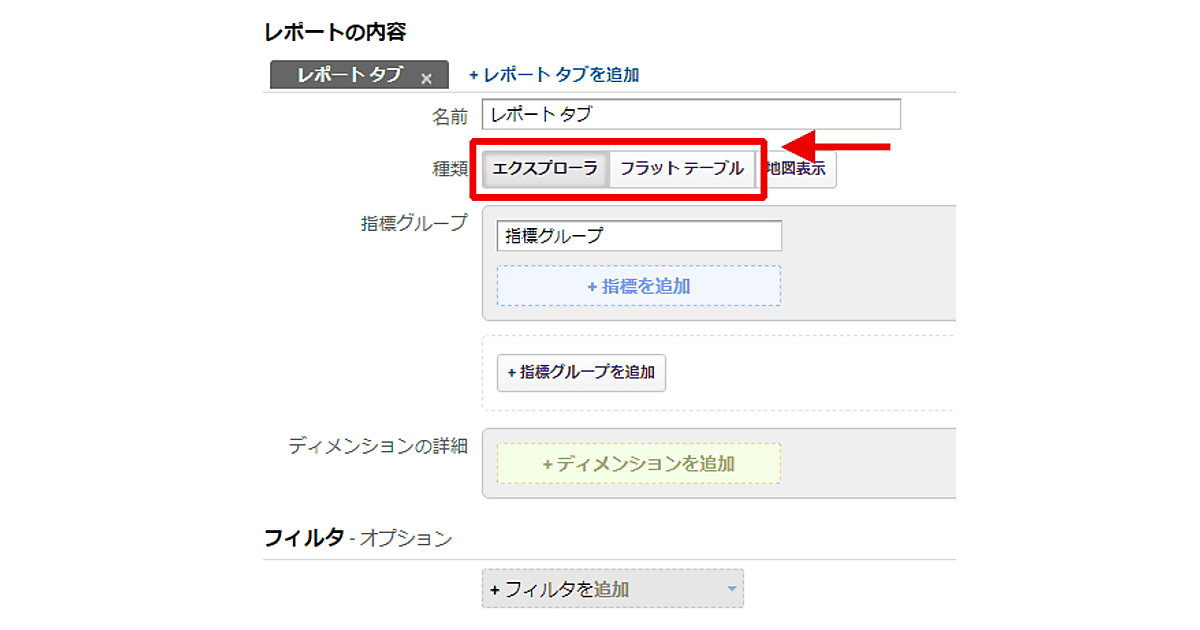This screenshot has height=630, width=1200.
Task: Click the small arrow on the filter dropdown
Action: point(732,590)
